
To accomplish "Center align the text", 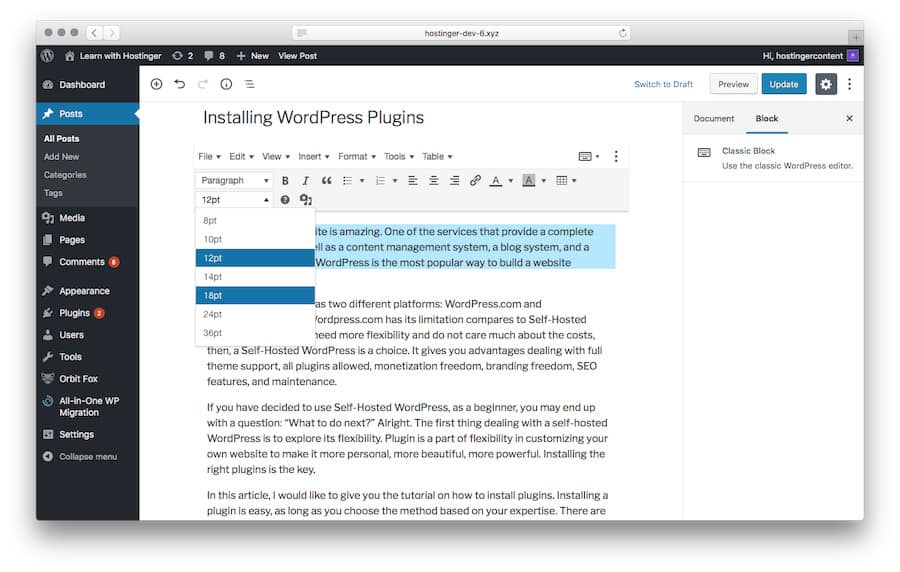I will [434, 181].
